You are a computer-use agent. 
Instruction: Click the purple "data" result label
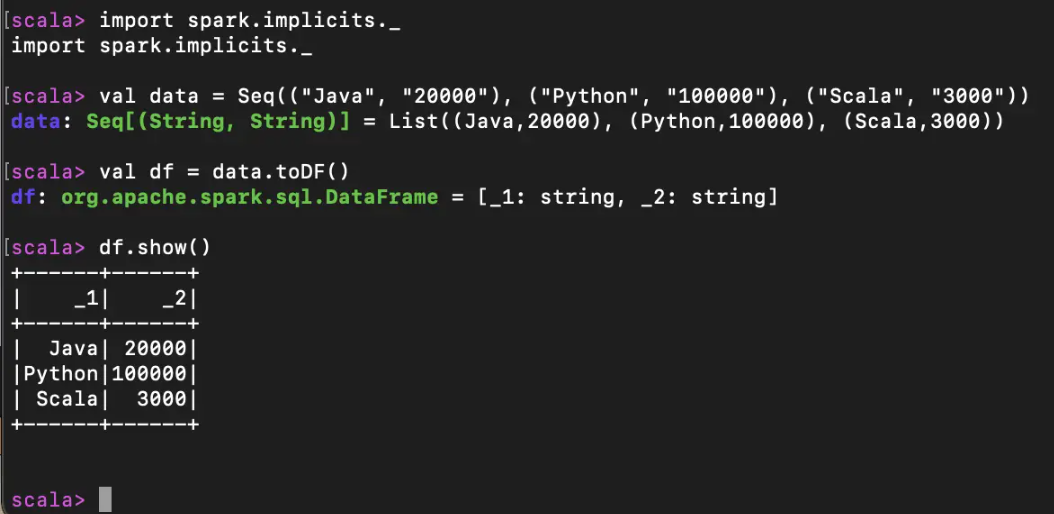tap(35, 122)
